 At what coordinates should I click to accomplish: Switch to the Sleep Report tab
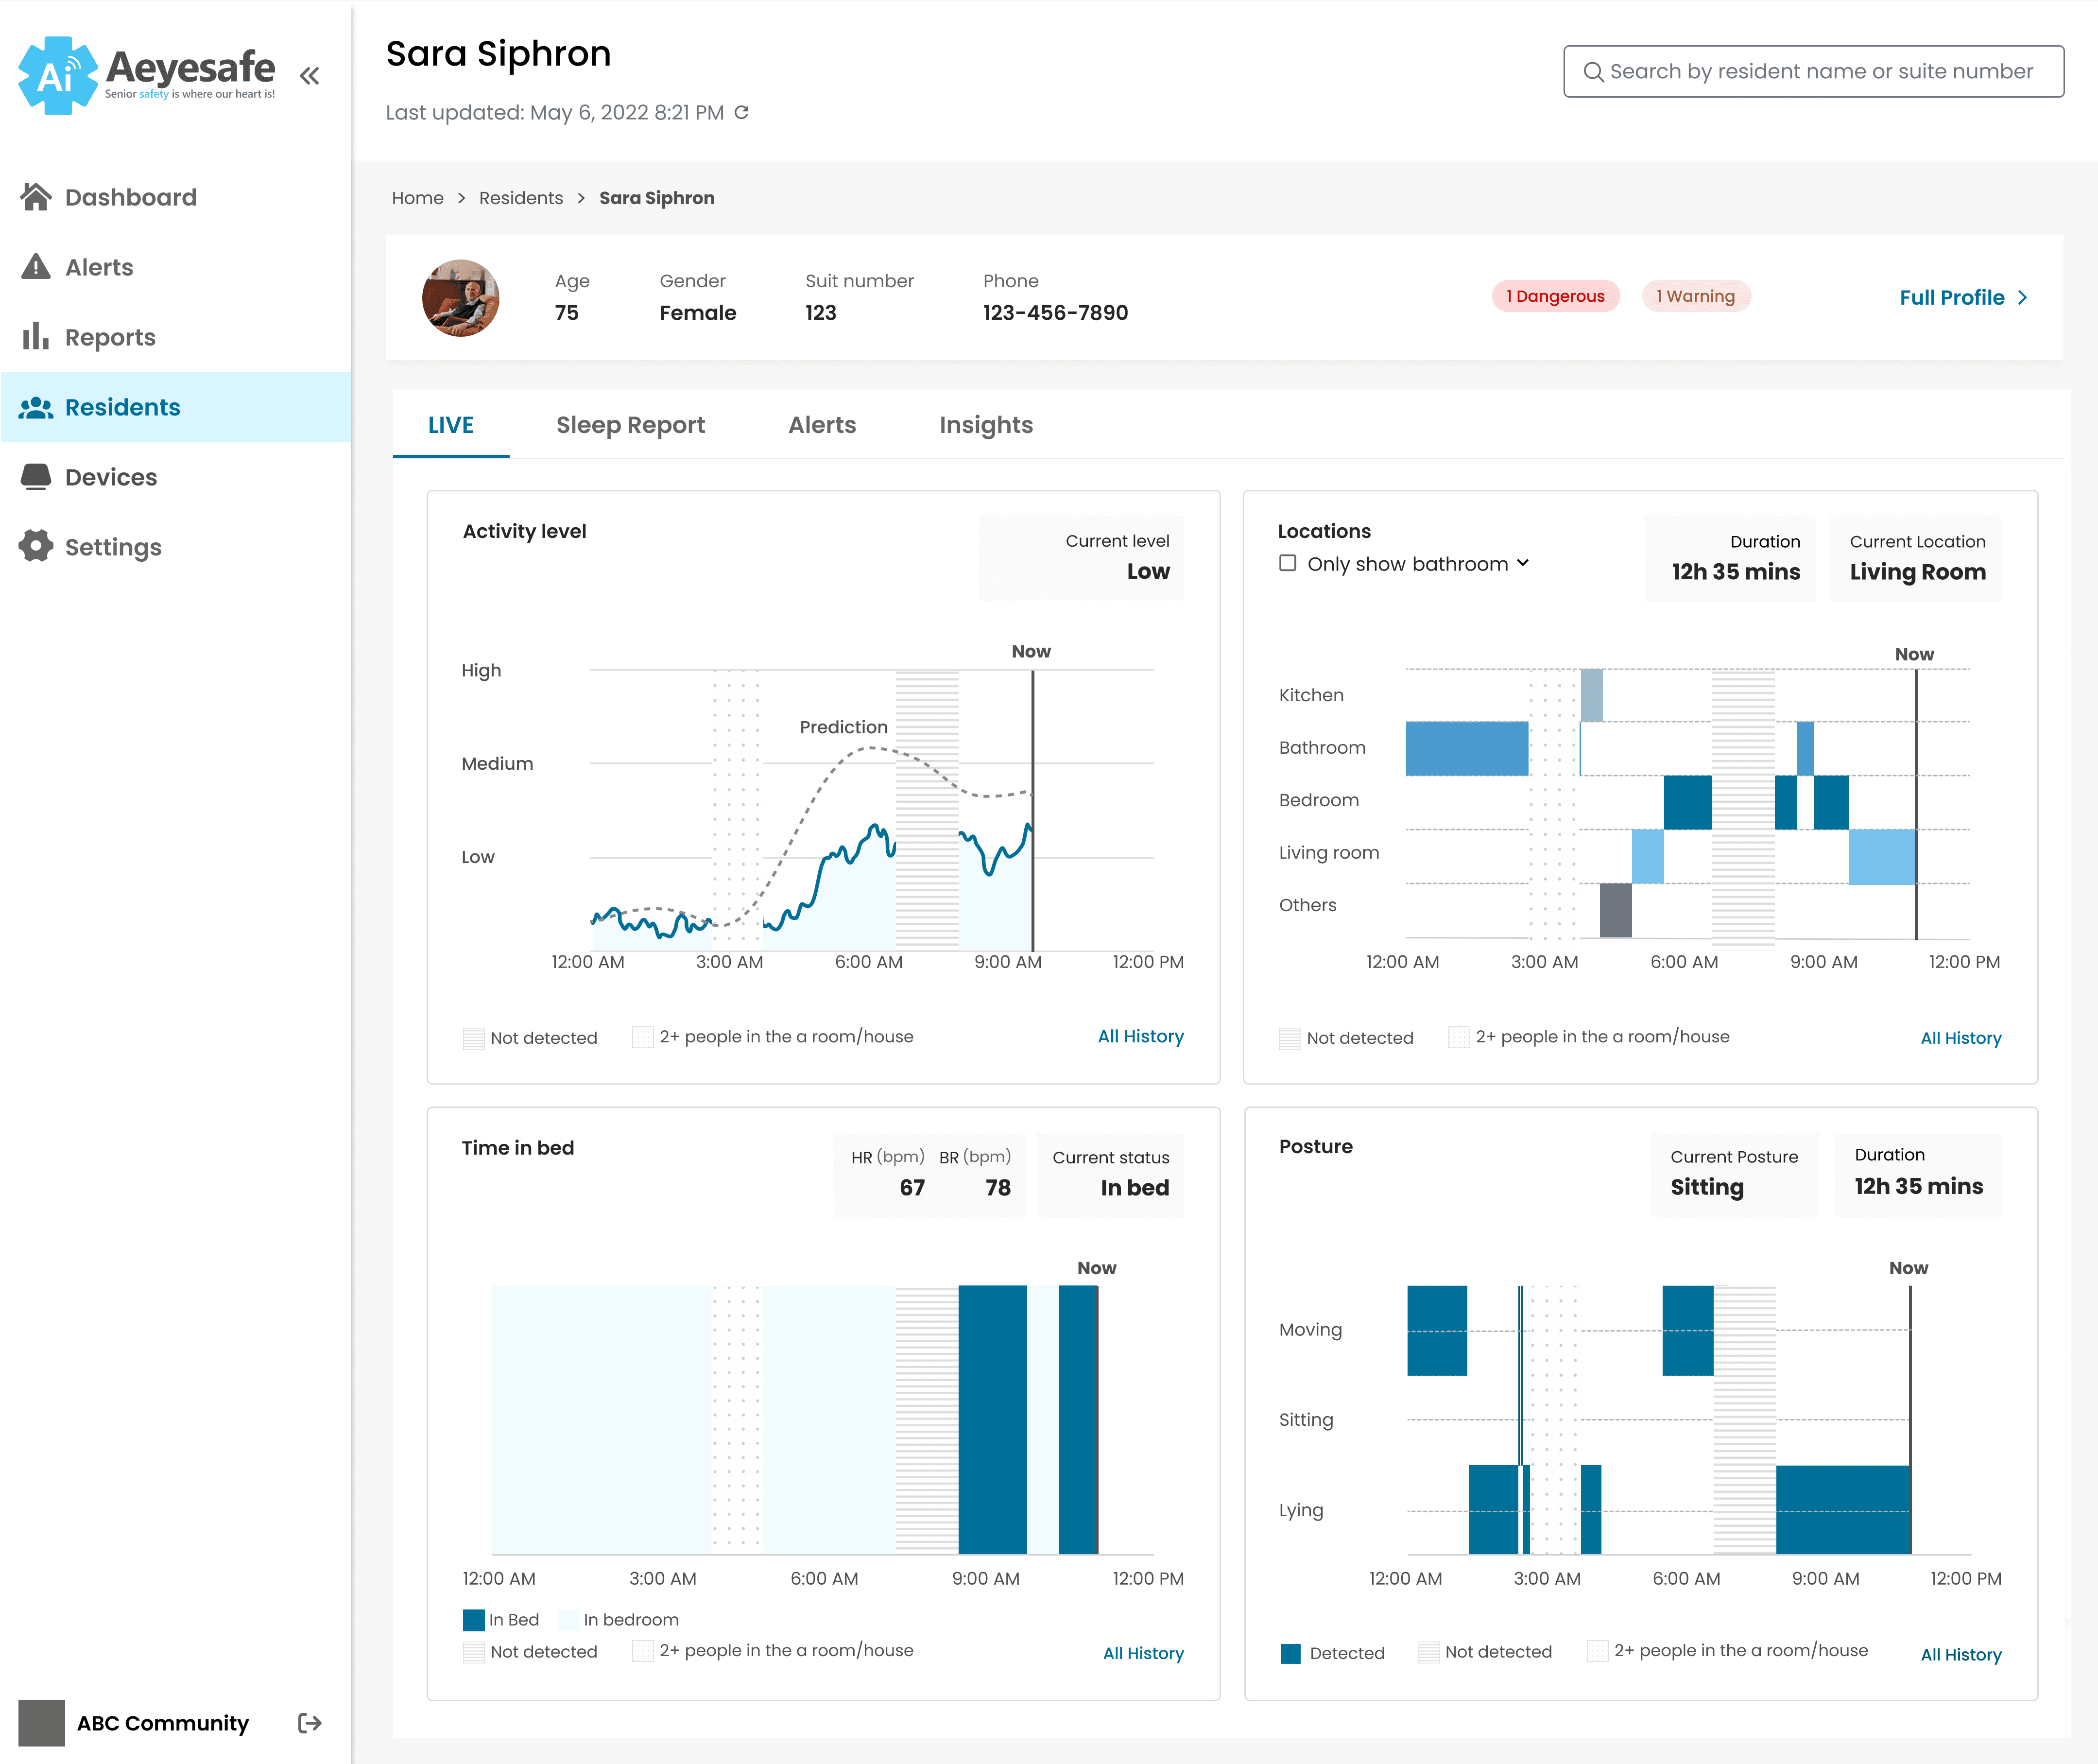click(x=630, y=425)
